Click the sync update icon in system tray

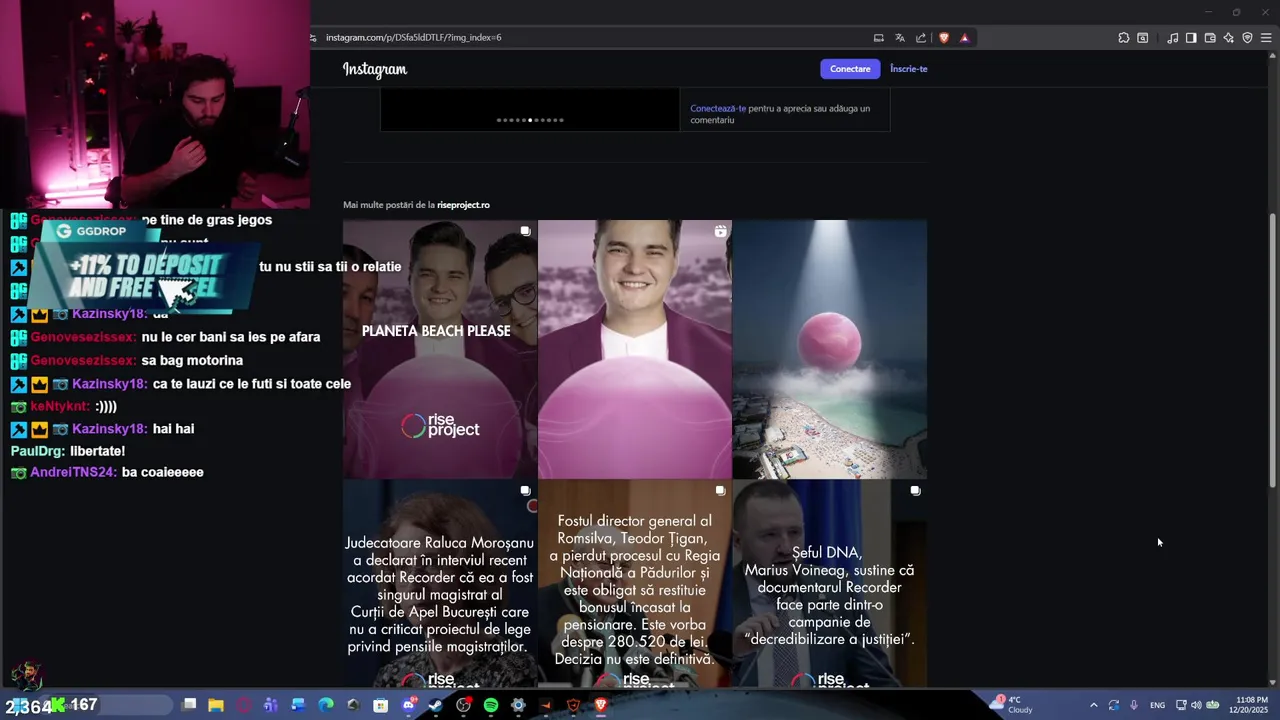pyautogui.click(x=1113, y=705)
